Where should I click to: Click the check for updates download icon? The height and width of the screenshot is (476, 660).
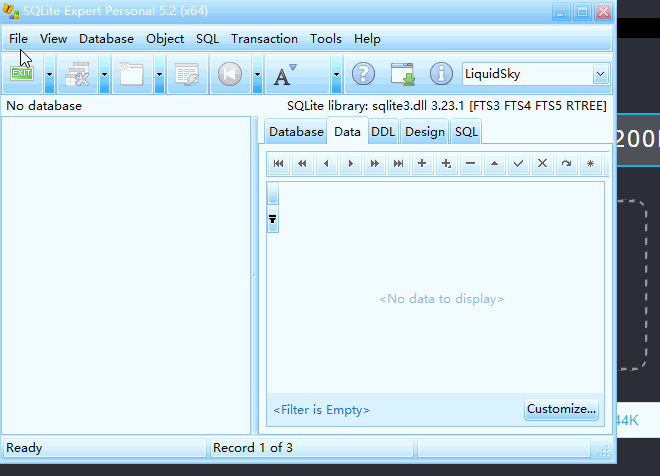pos(402,74)
